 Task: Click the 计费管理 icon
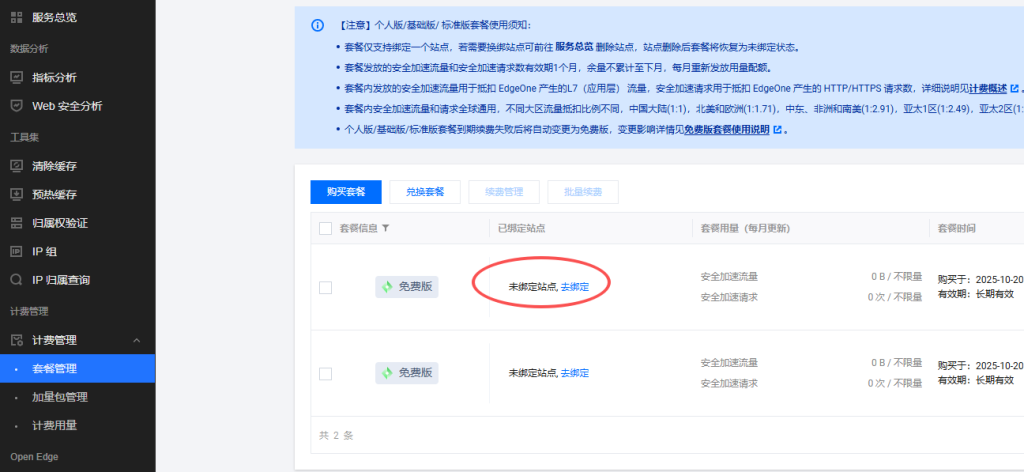tap(17, 340)
